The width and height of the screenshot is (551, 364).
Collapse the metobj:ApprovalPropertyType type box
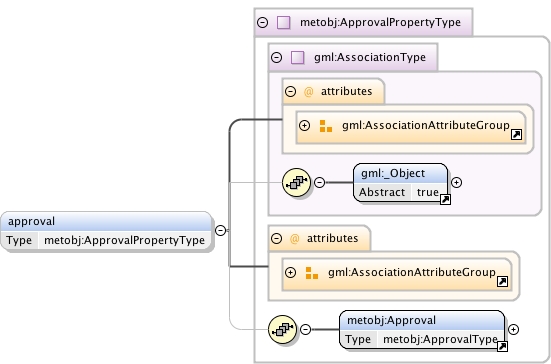[262, 22]
